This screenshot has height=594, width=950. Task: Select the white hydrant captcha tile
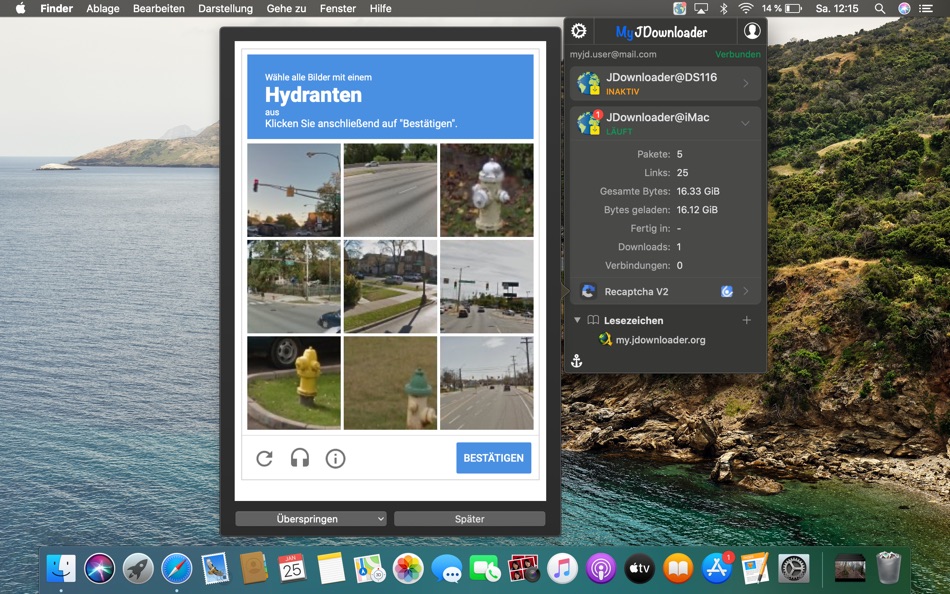click(487, 190)
